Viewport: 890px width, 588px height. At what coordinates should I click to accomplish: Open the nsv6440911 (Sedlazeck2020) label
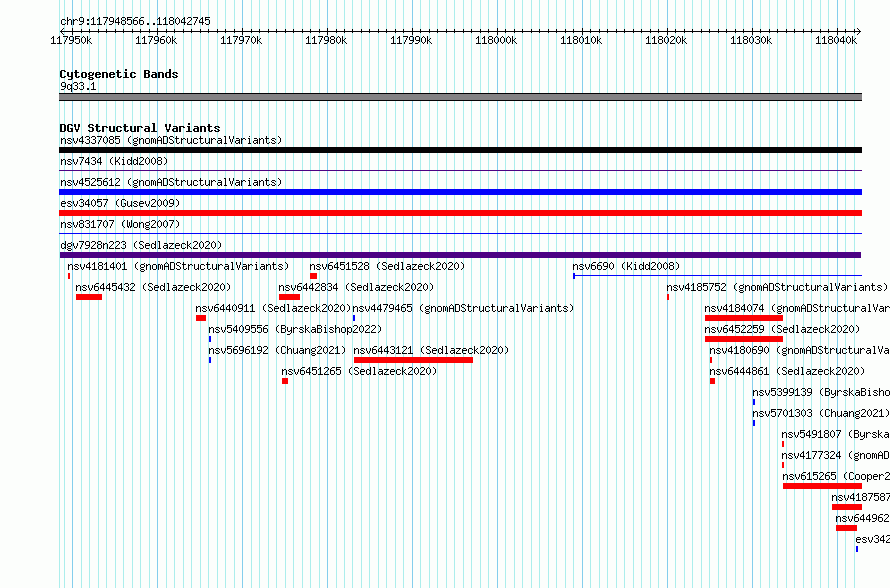click(273, 308)
